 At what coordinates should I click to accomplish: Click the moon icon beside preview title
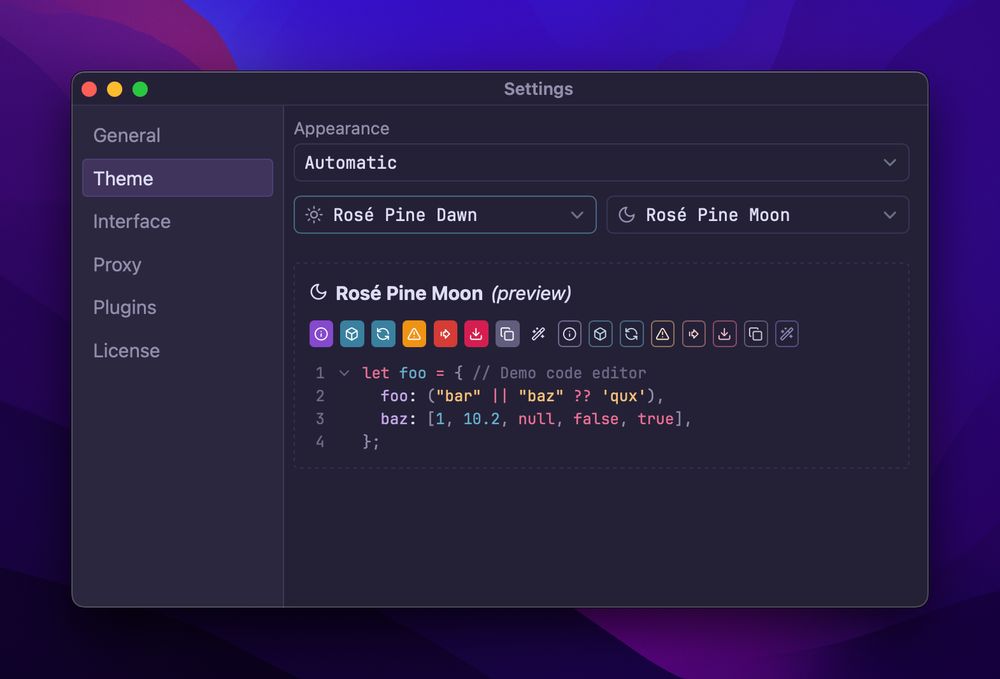pyautogui.click(x=318, y=293)
